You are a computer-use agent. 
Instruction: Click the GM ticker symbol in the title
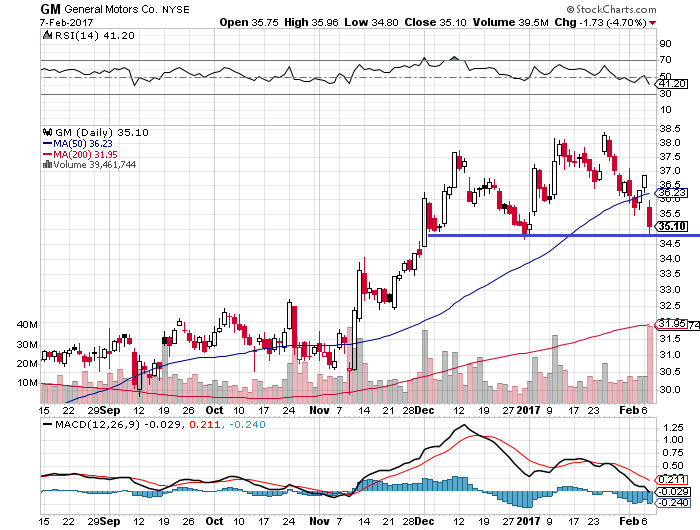(x=50, y=9)
